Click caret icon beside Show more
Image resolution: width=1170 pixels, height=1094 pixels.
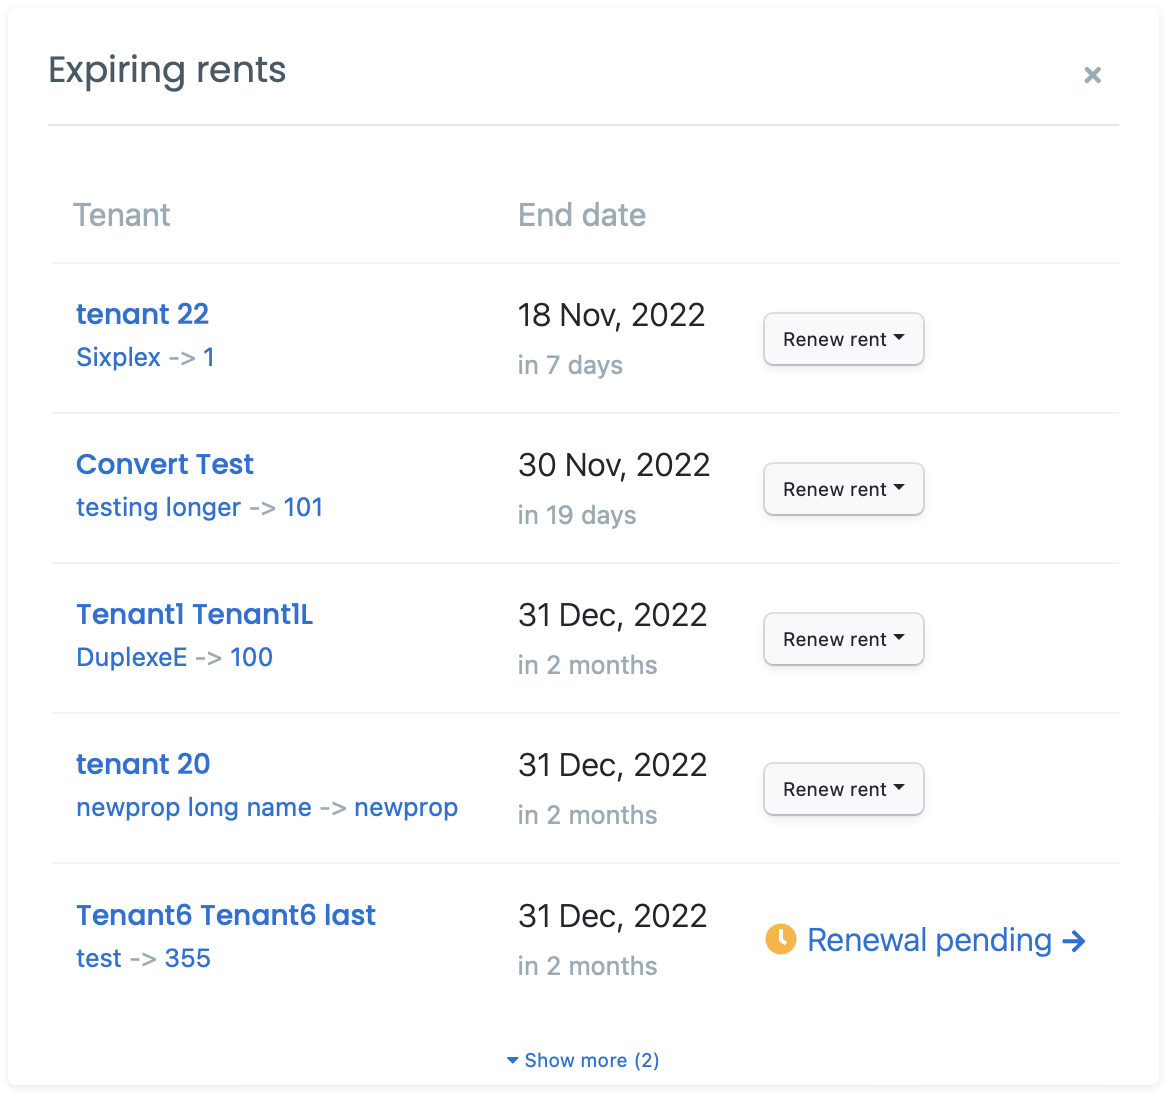point(513,1060)
